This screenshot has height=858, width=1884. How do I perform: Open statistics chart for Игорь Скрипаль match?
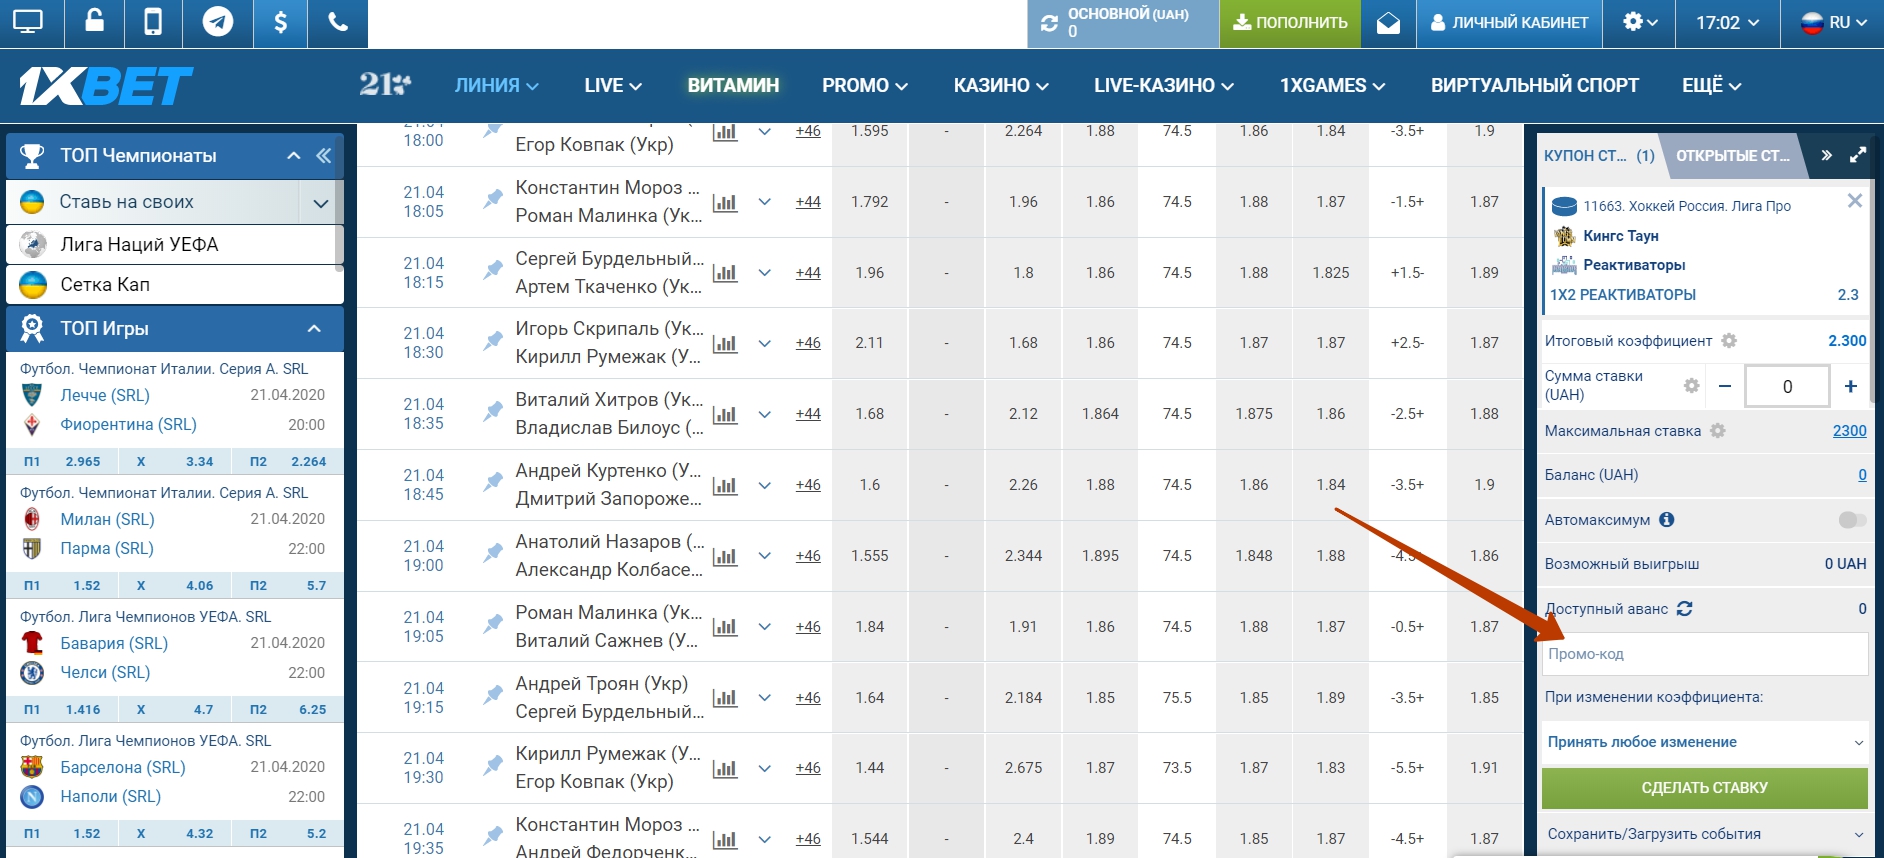pos(725,343)
